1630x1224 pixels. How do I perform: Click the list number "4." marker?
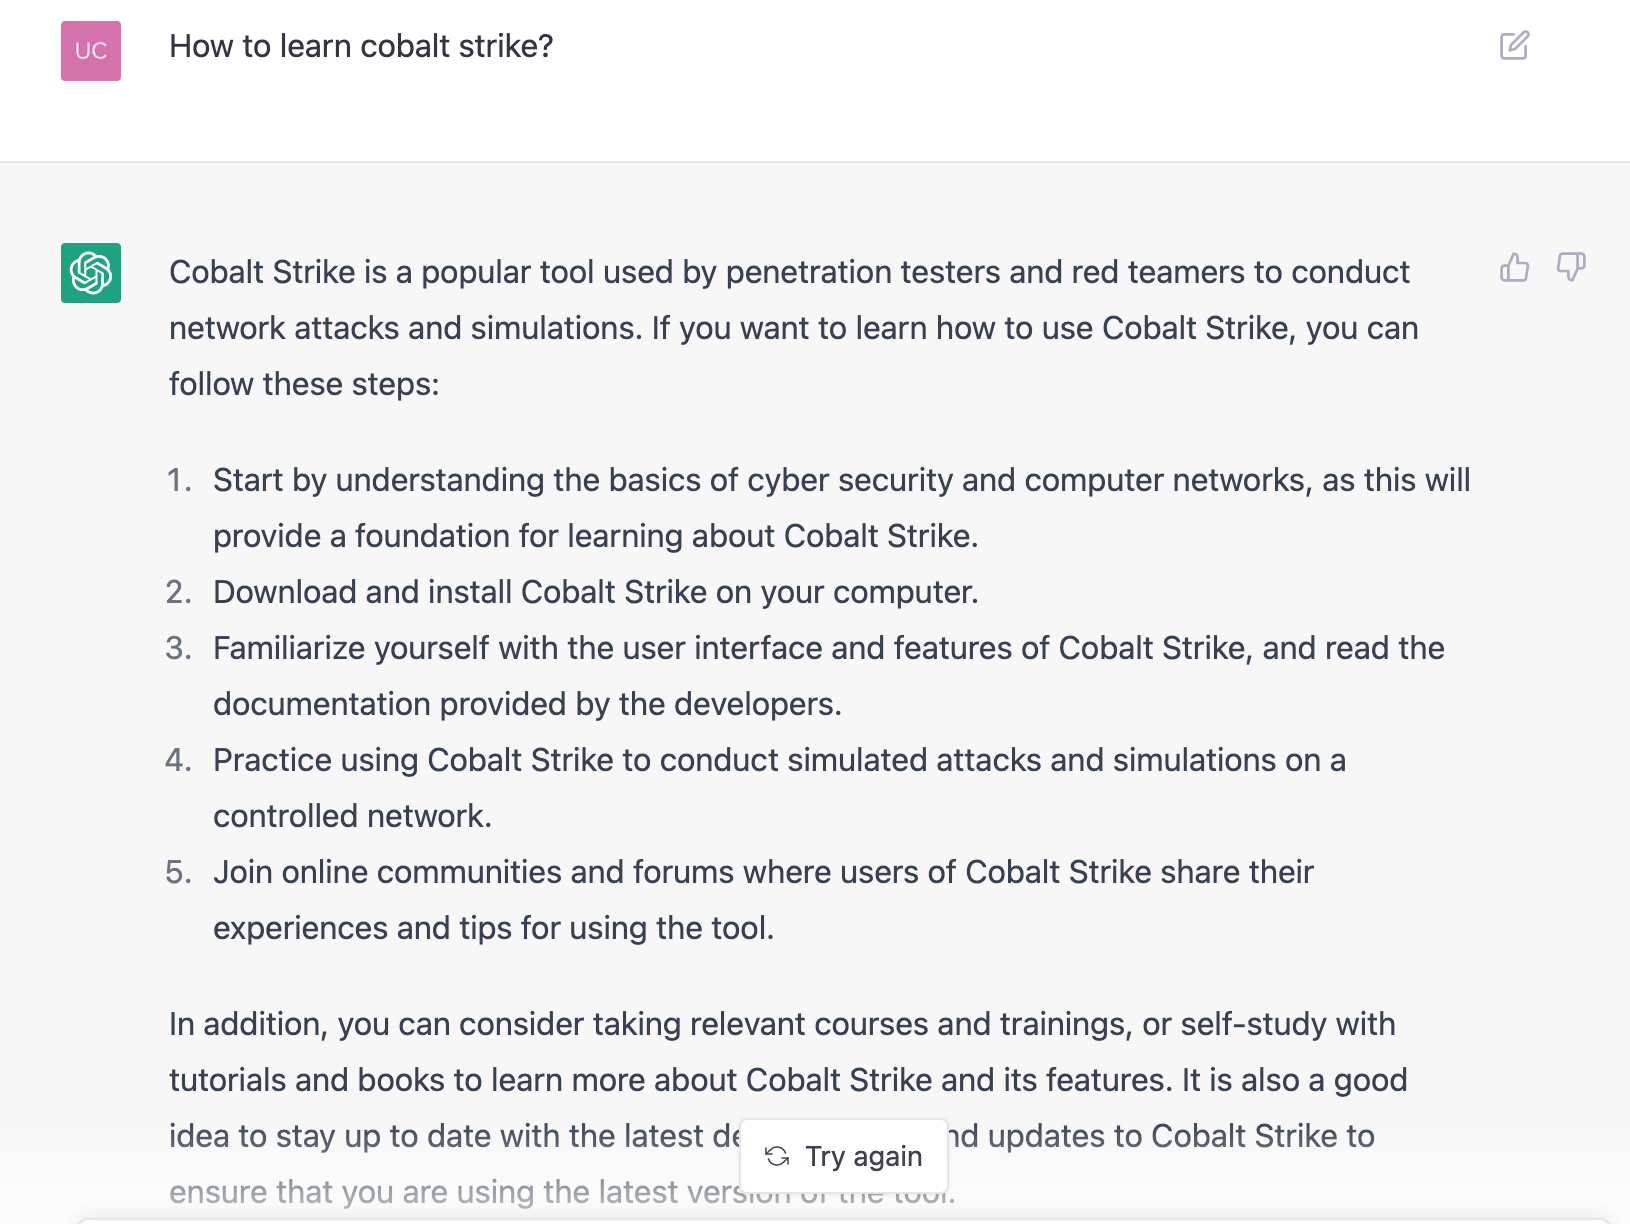click(179, 760)
